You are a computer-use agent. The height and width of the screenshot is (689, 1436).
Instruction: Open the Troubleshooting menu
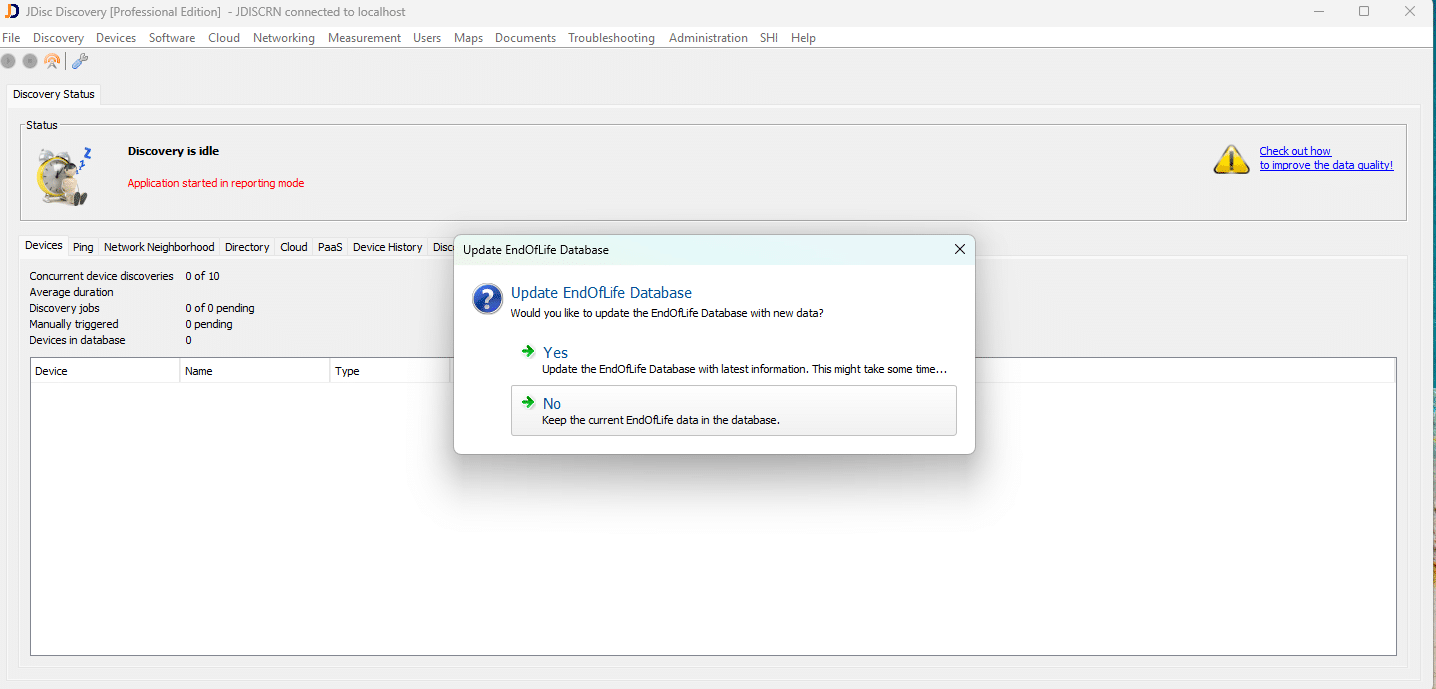[x=611, y=38]
